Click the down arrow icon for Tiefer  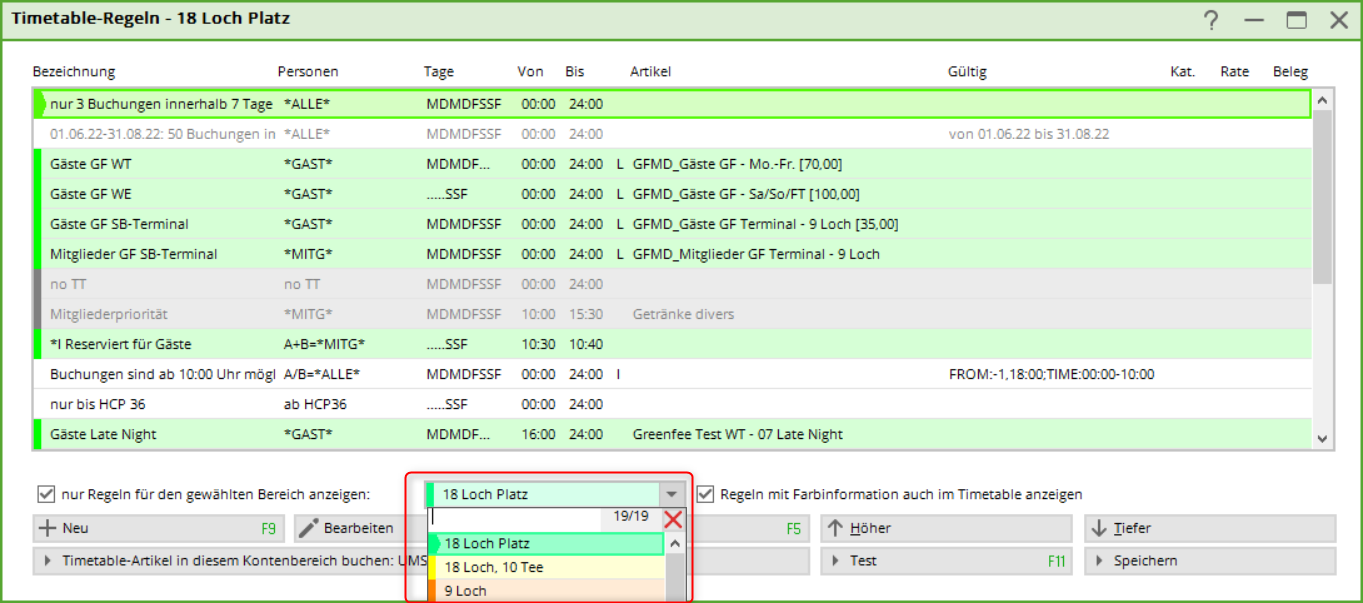(1099, 528)
